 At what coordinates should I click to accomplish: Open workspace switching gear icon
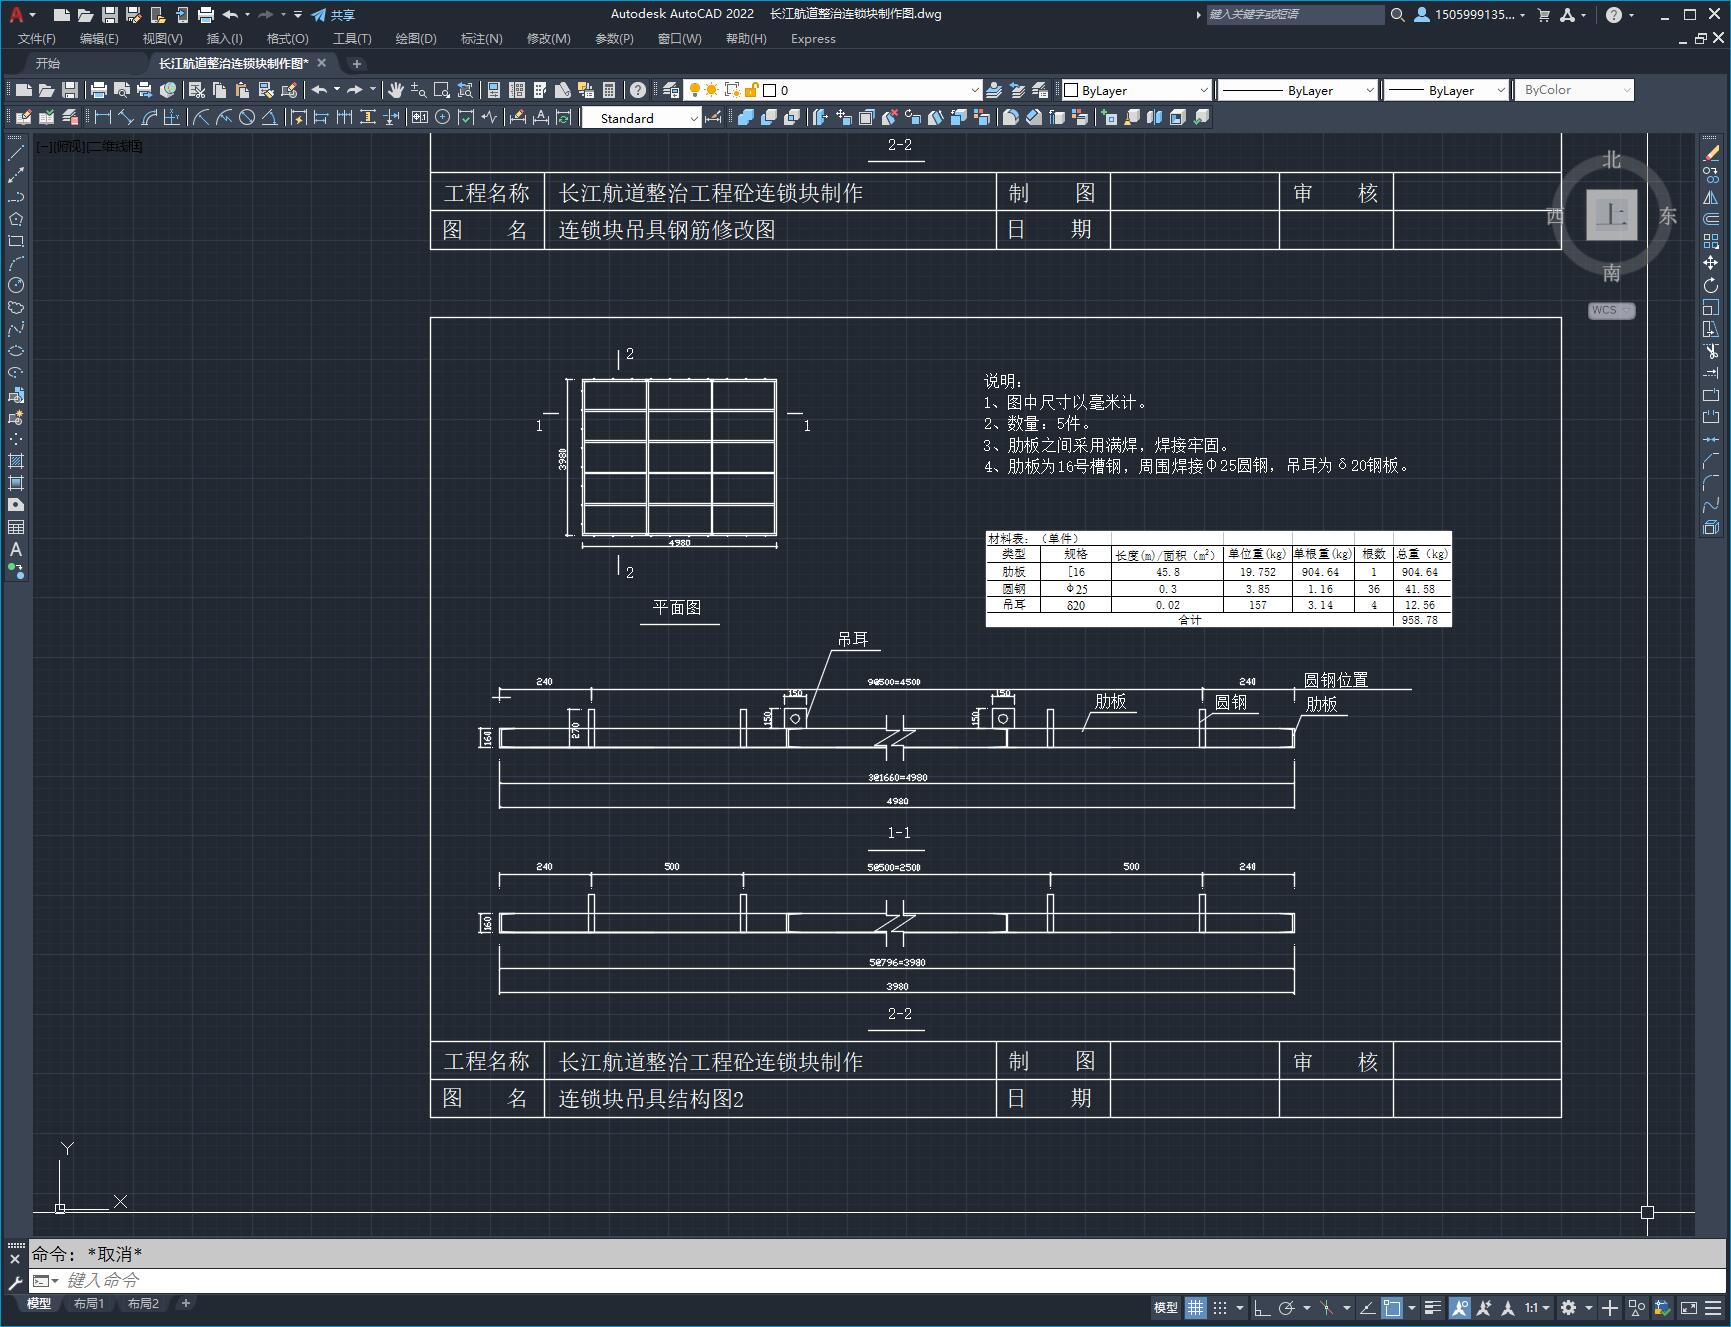click(x=1568, y=1307)
